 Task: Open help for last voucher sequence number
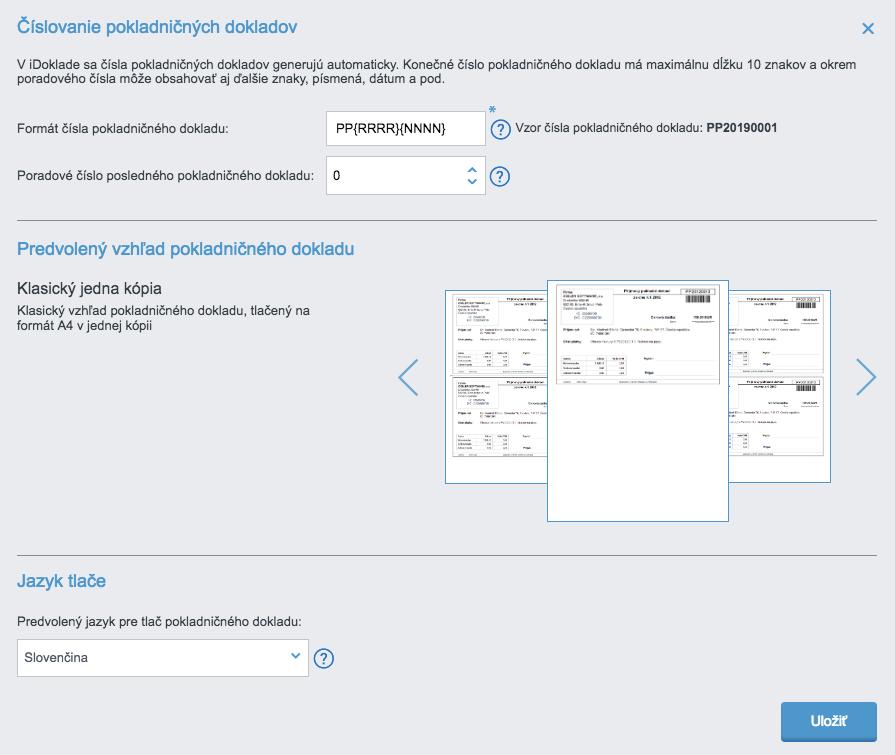(501, 177)
